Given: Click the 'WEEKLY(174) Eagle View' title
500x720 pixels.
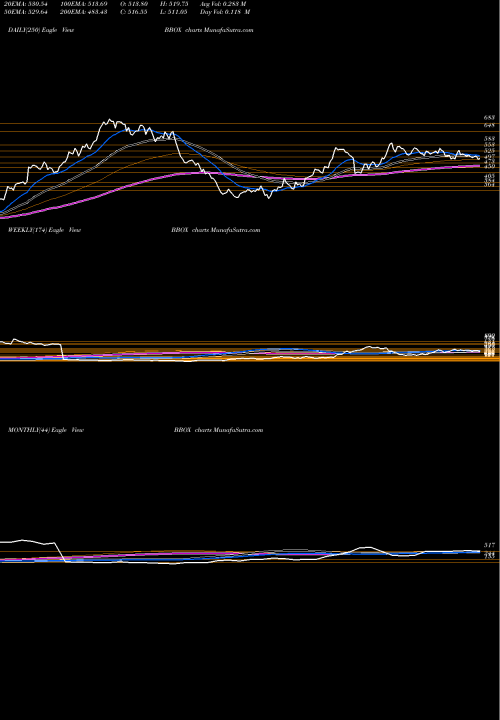Looking at the screenshot, I should pos(44,230).
